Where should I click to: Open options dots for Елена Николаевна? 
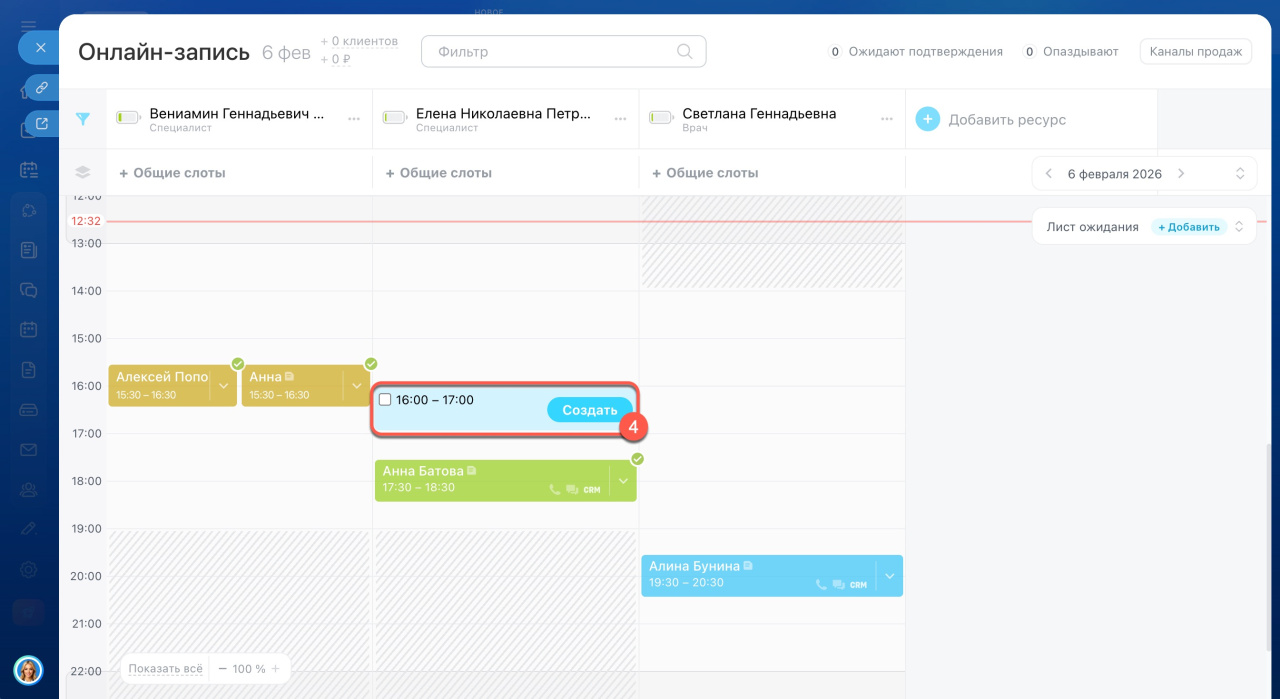[620, 119]
